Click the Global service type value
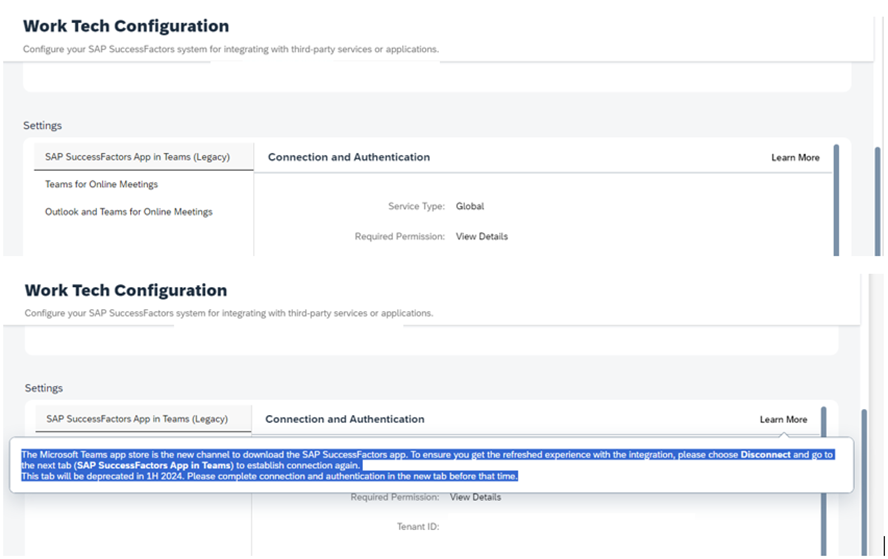The width and height of the screenshot is (888, 559). [x=469, y=206]
